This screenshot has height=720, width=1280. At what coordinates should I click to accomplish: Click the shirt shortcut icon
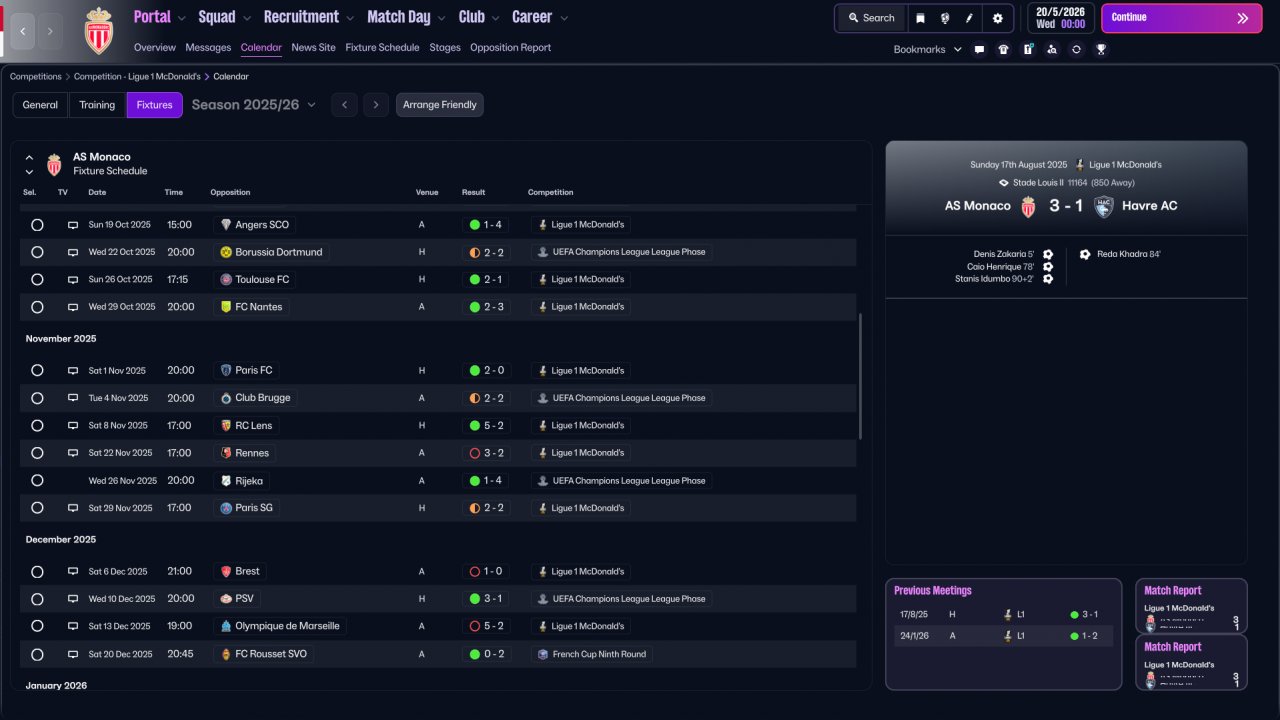(x=1004, y=49)
